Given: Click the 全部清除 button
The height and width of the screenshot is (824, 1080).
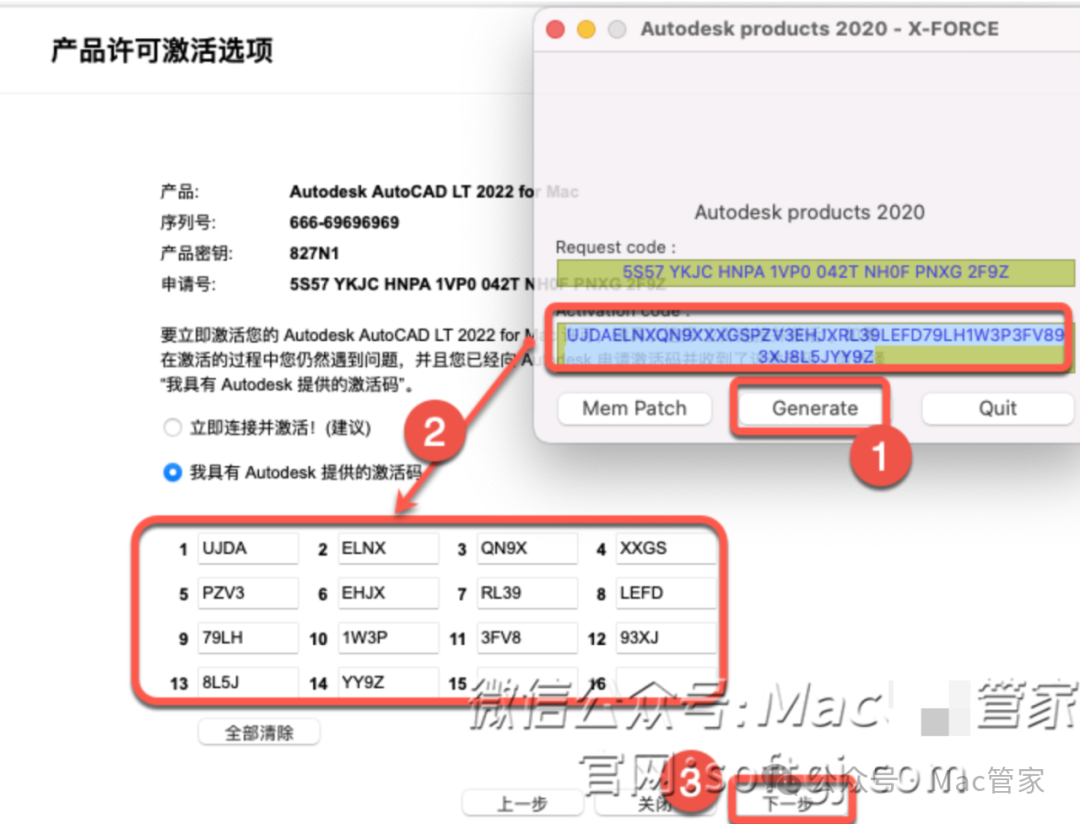Looking at the screenshot, I should (259, 732).
